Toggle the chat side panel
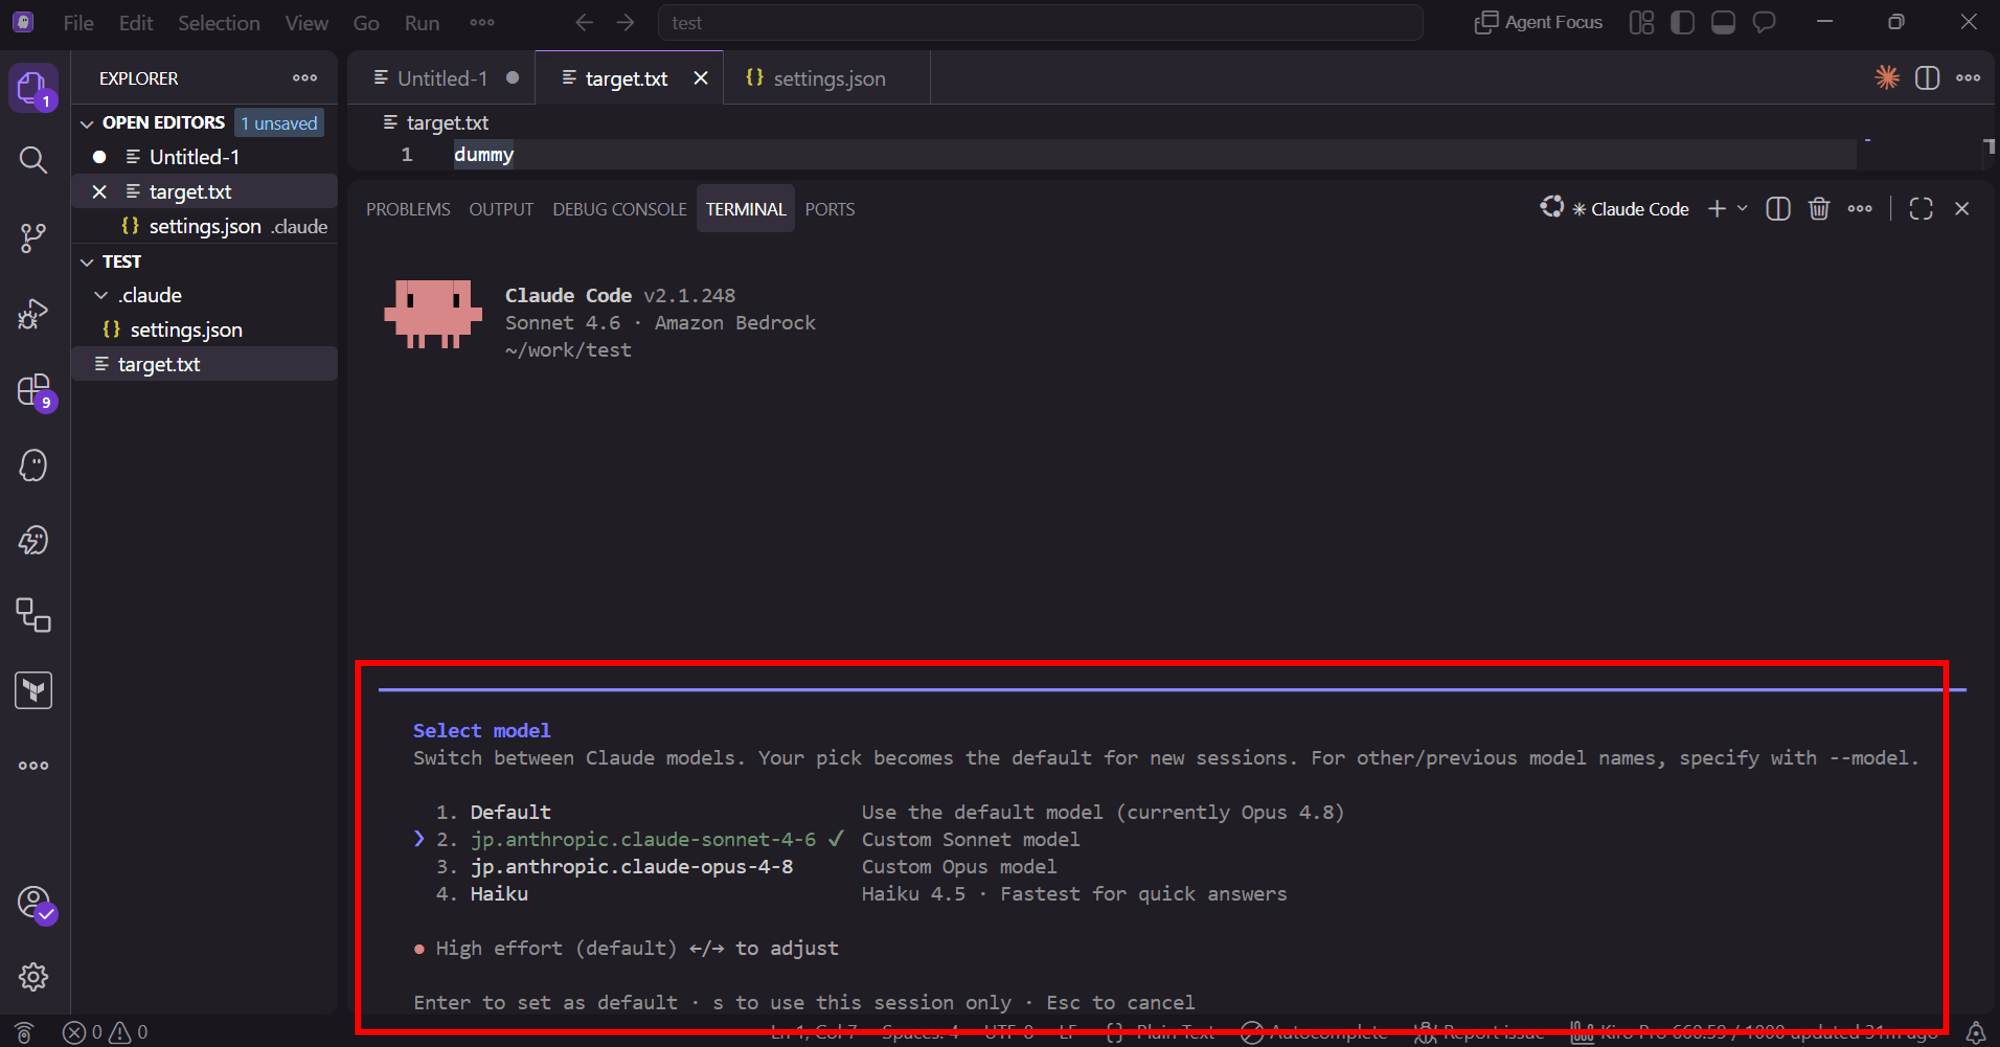The height and width of the screenshot is (1047, 2000). coord(1764,22)
